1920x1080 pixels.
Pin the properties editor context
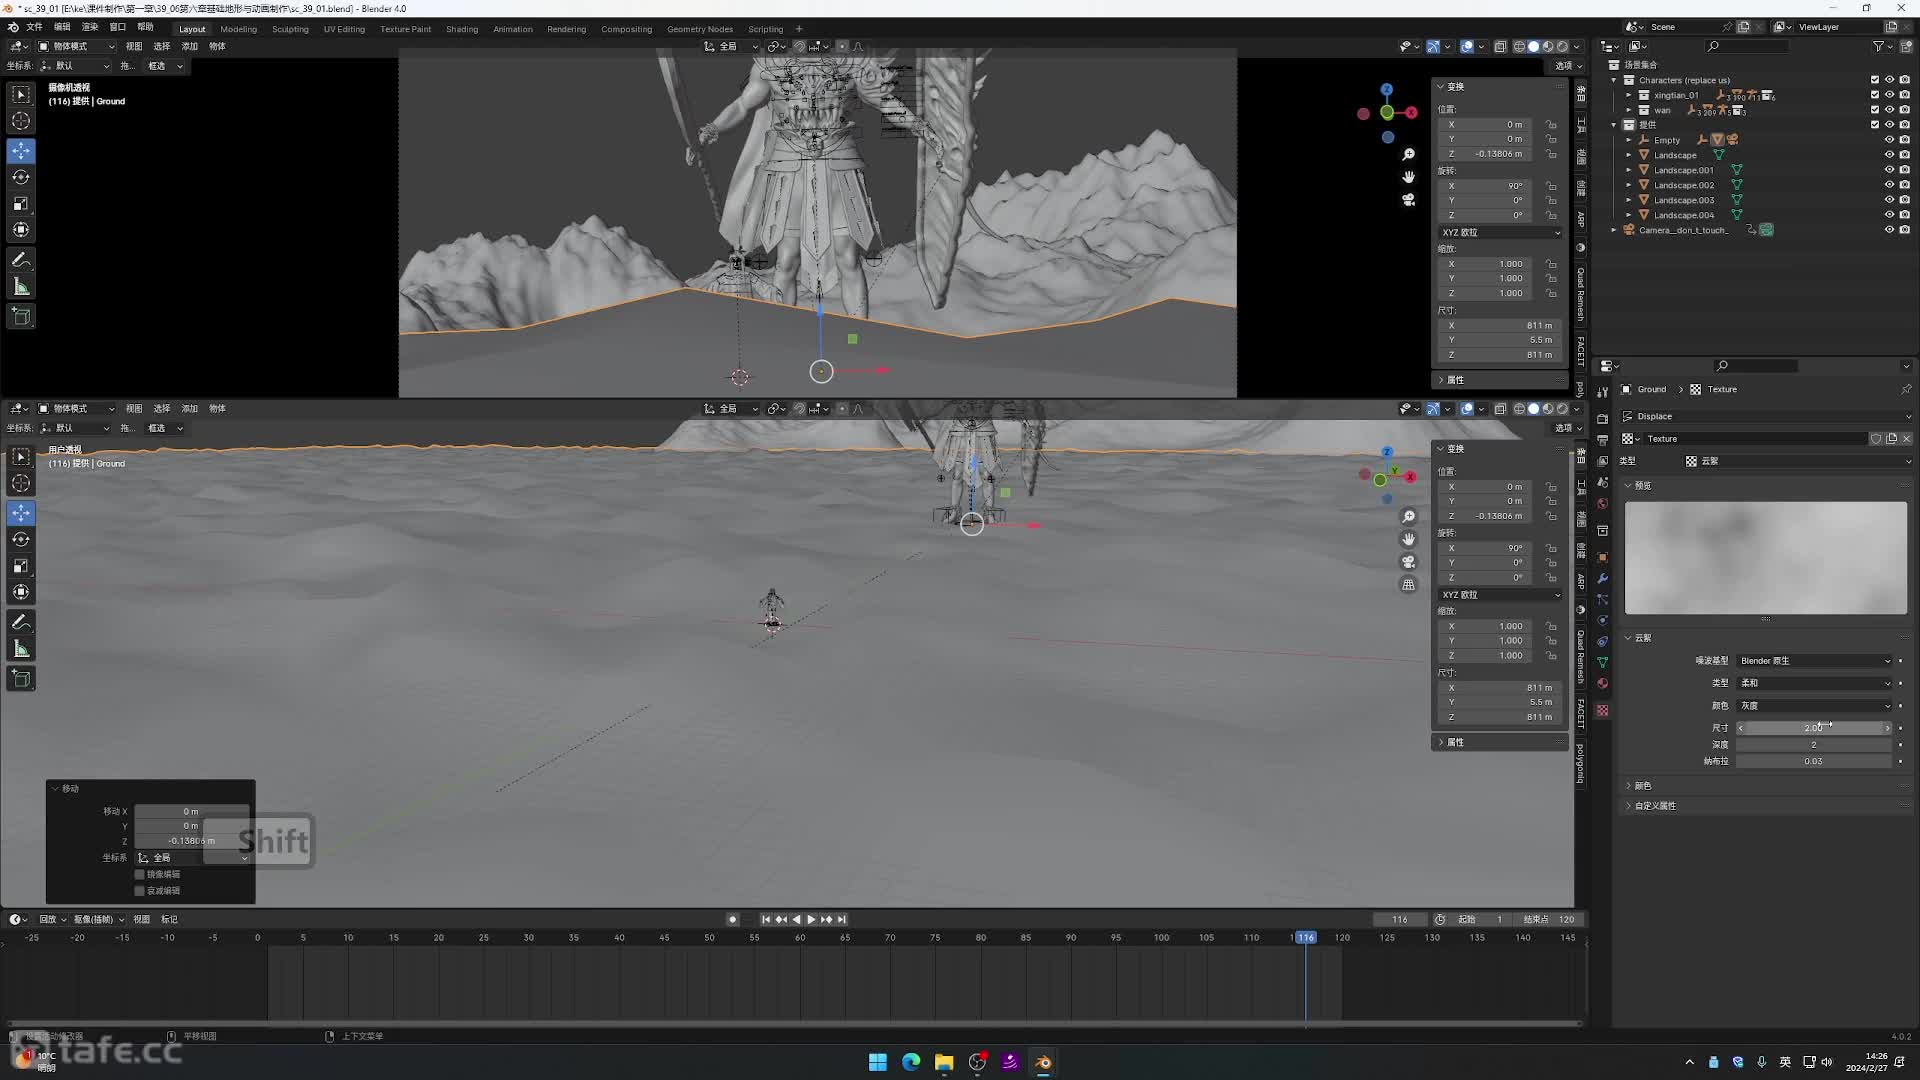click(x=1905, y=389)
